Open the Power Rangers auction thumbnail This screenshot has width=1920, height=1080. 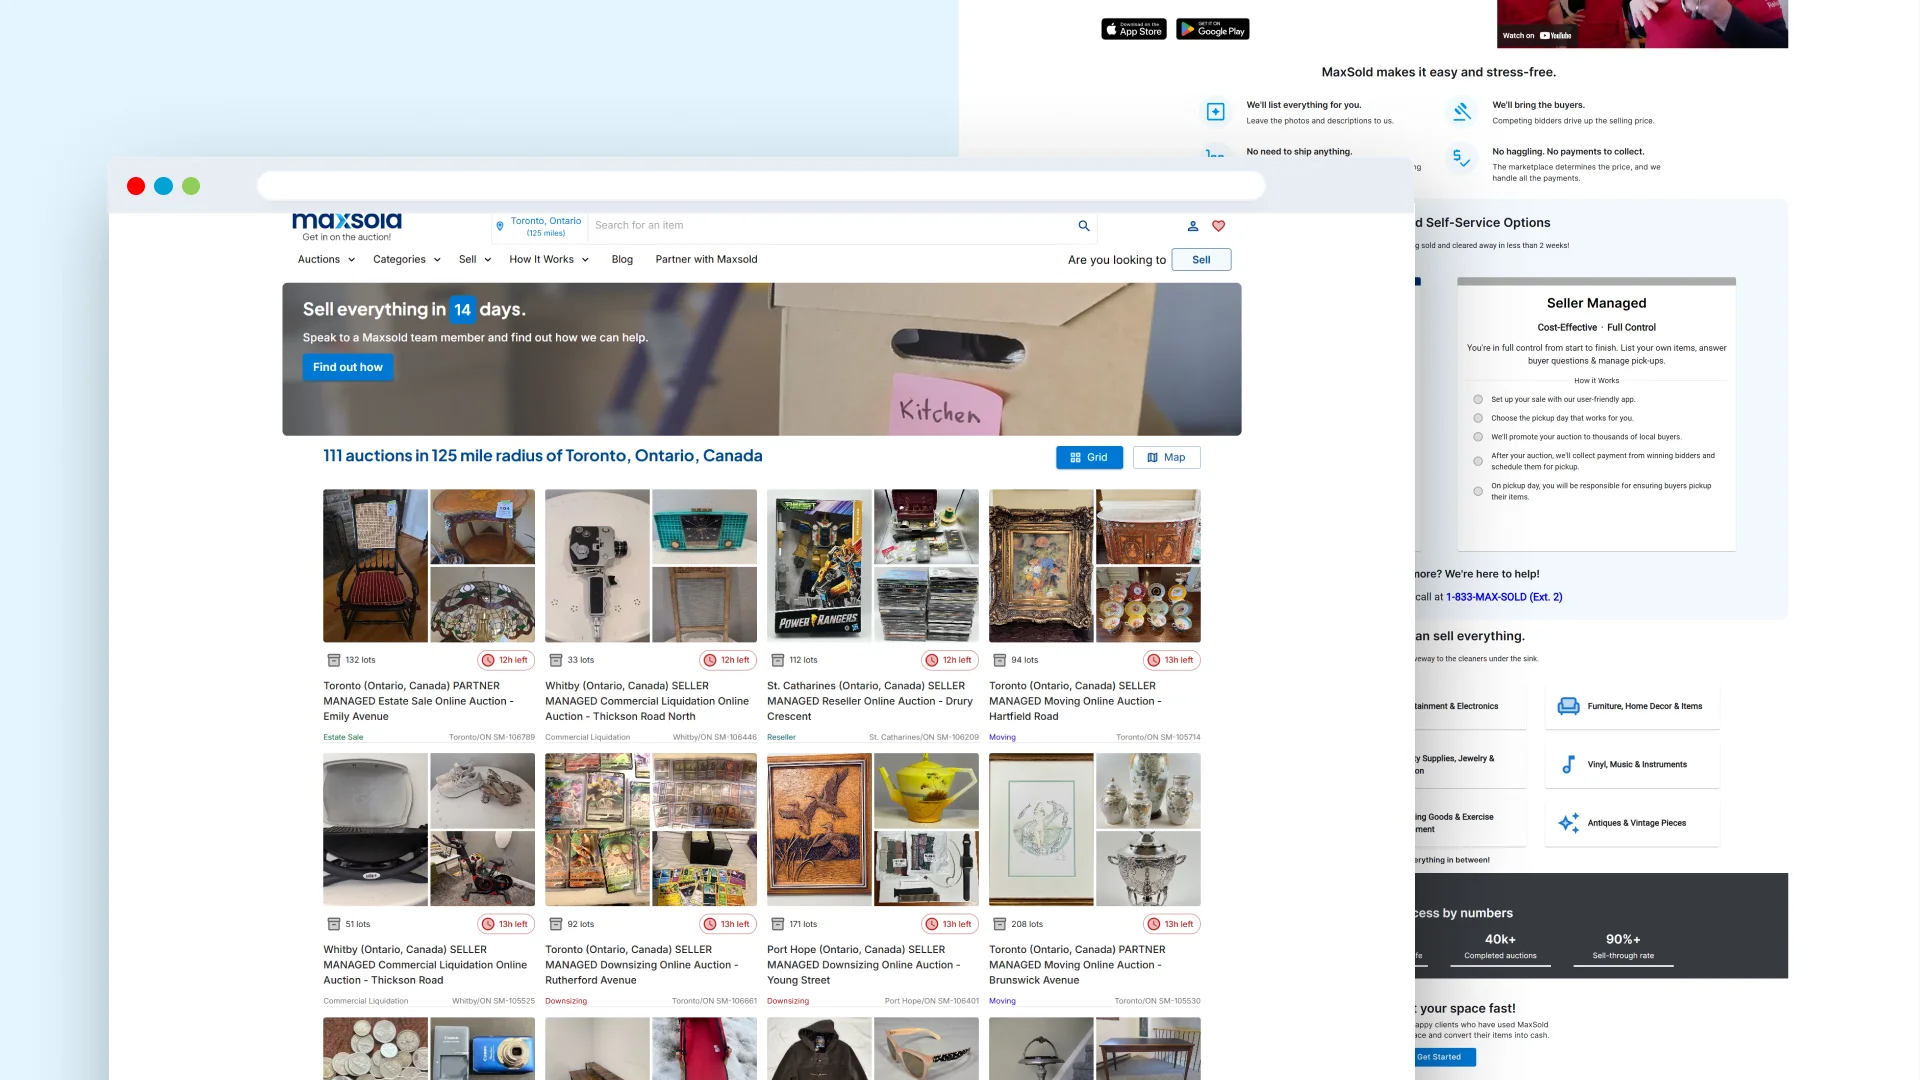(819, 566)
